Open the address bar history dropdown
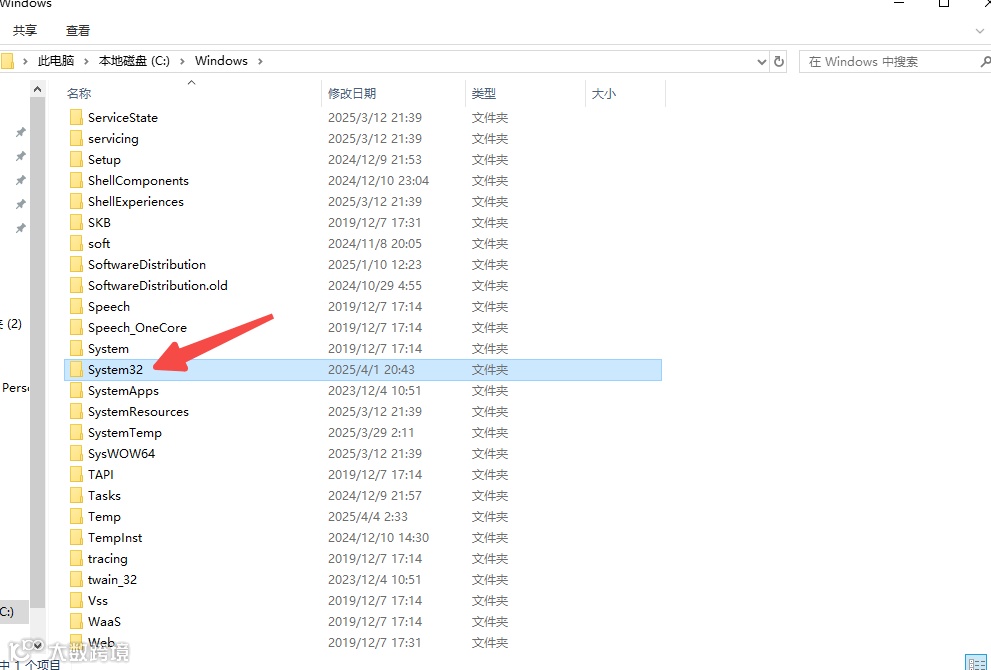Image resolution: width=991 pixels, height=670 pixels. (x=762, y=62)
